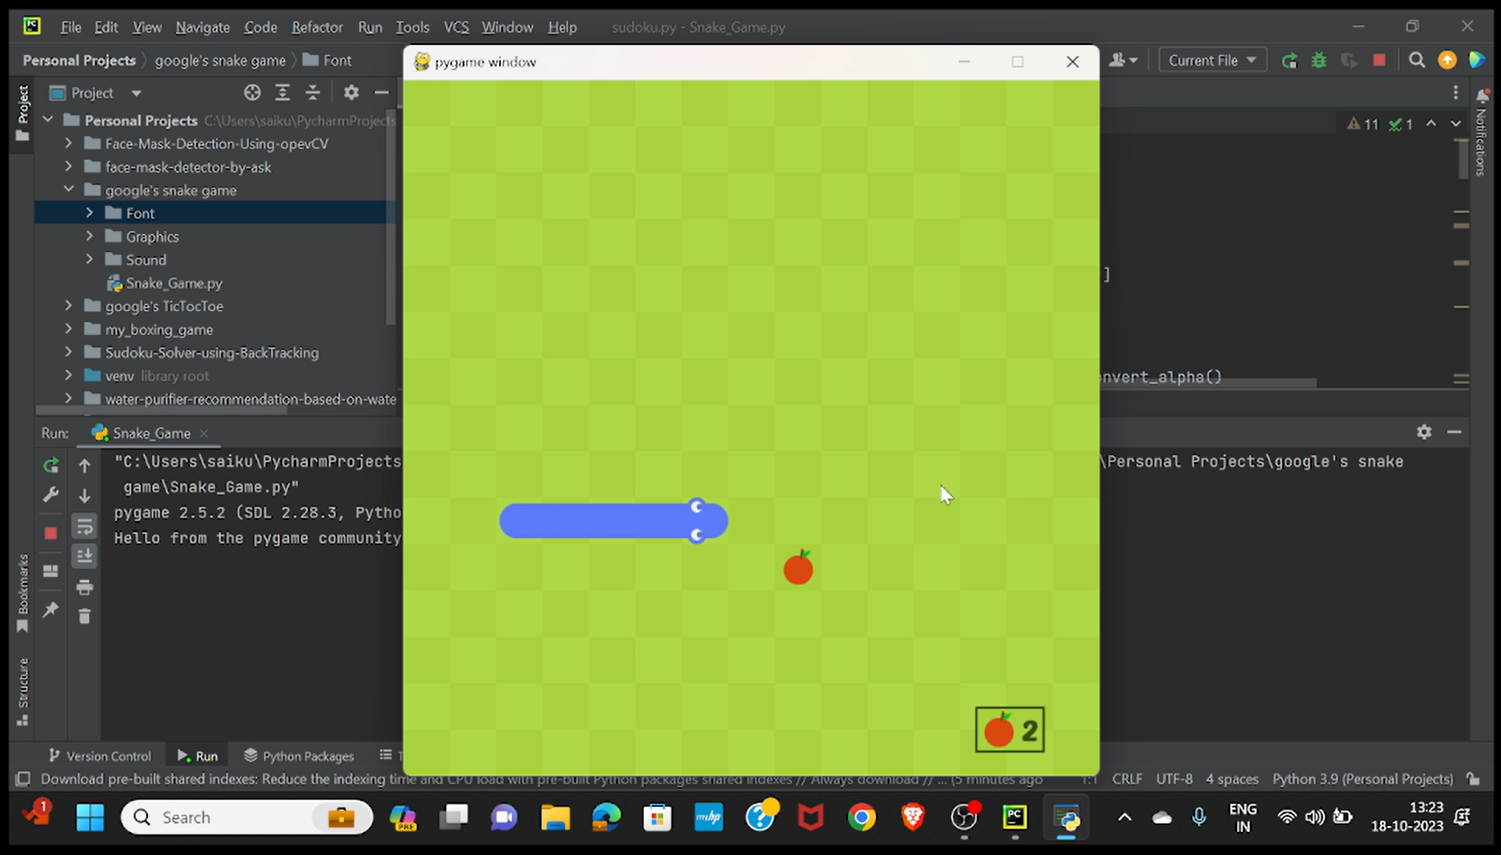Open the File menu

tap(70, 27)
